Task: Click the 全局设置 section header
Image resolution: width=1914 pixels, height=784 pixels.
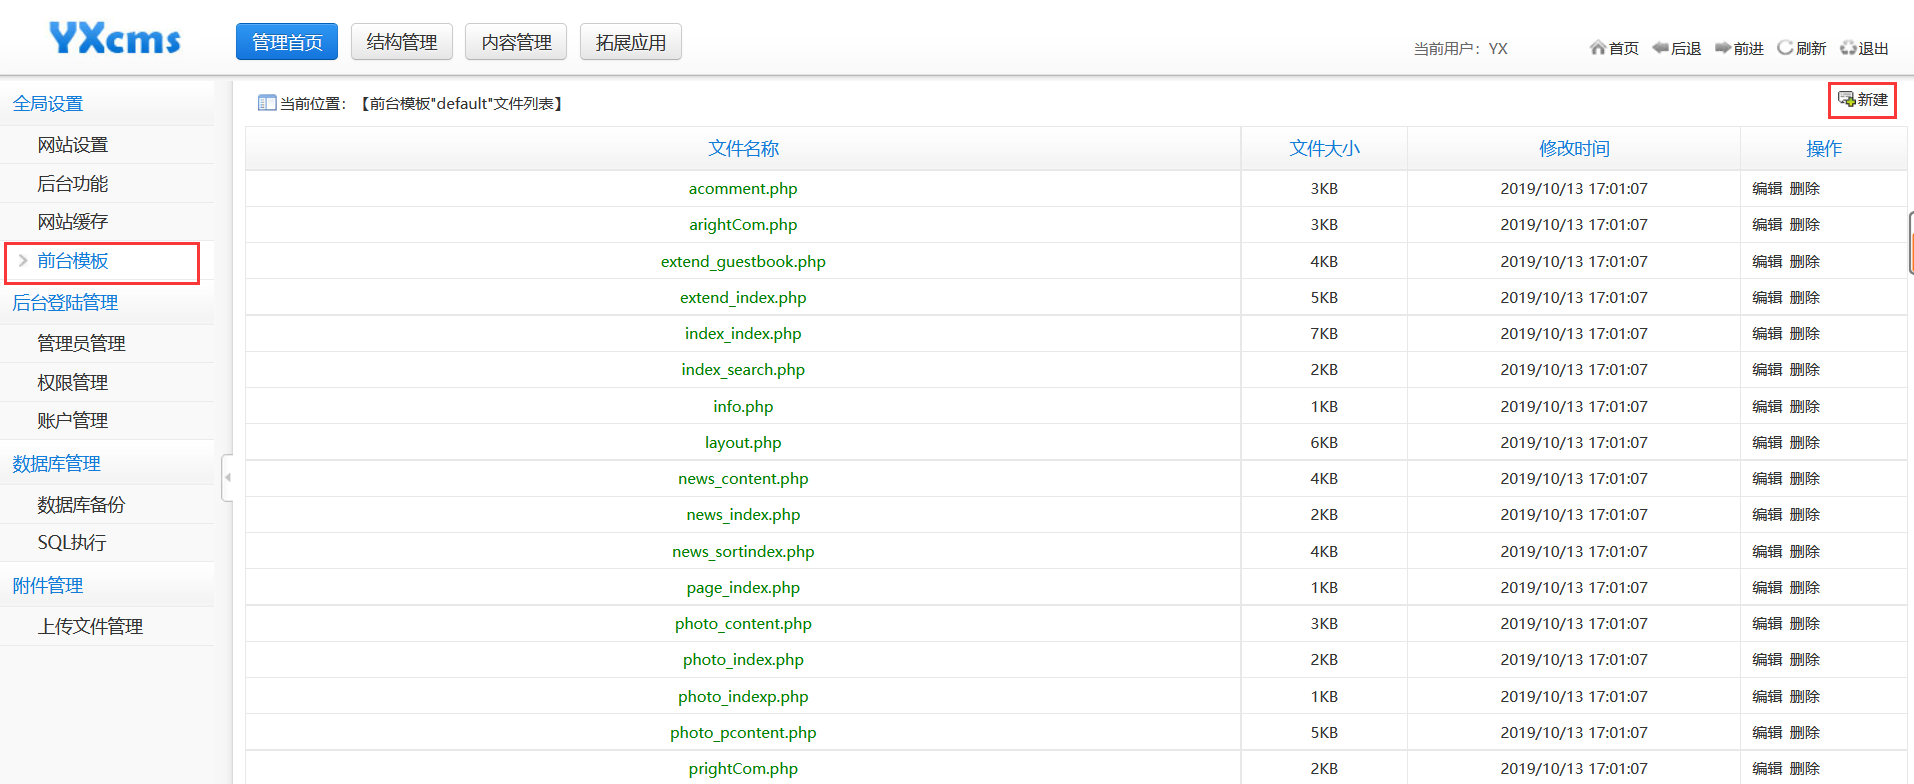Action: [48, 104]
